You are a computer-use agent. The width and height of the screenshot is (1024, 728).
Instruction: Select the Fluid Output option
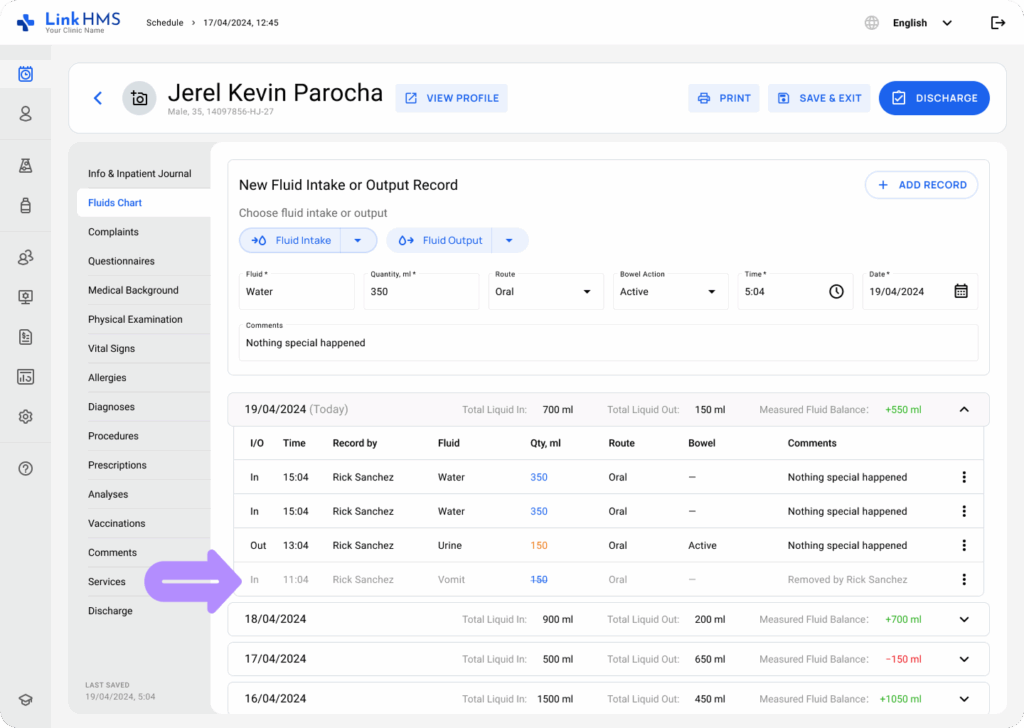coord(441,240)
